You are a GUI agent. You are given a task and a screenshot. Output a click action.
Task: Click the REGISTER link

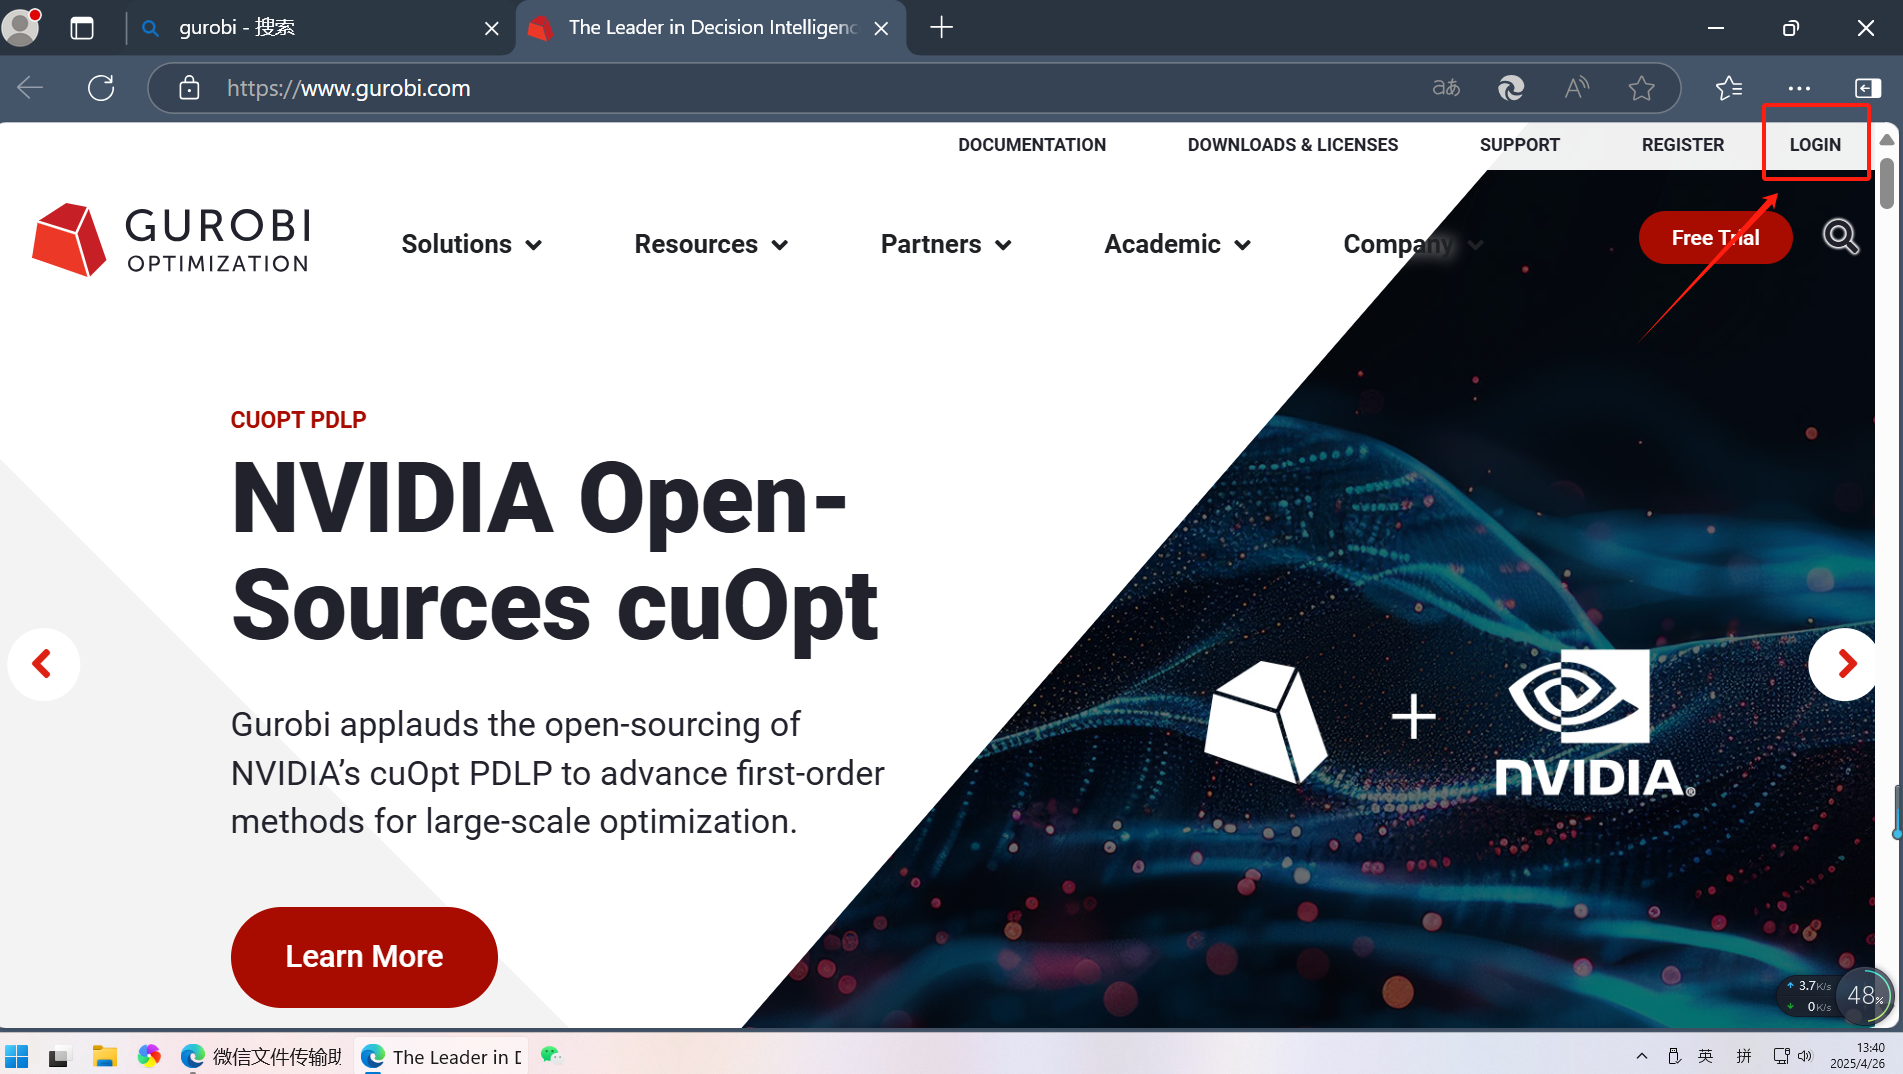pyautogui.click(x=1683, y=145)
